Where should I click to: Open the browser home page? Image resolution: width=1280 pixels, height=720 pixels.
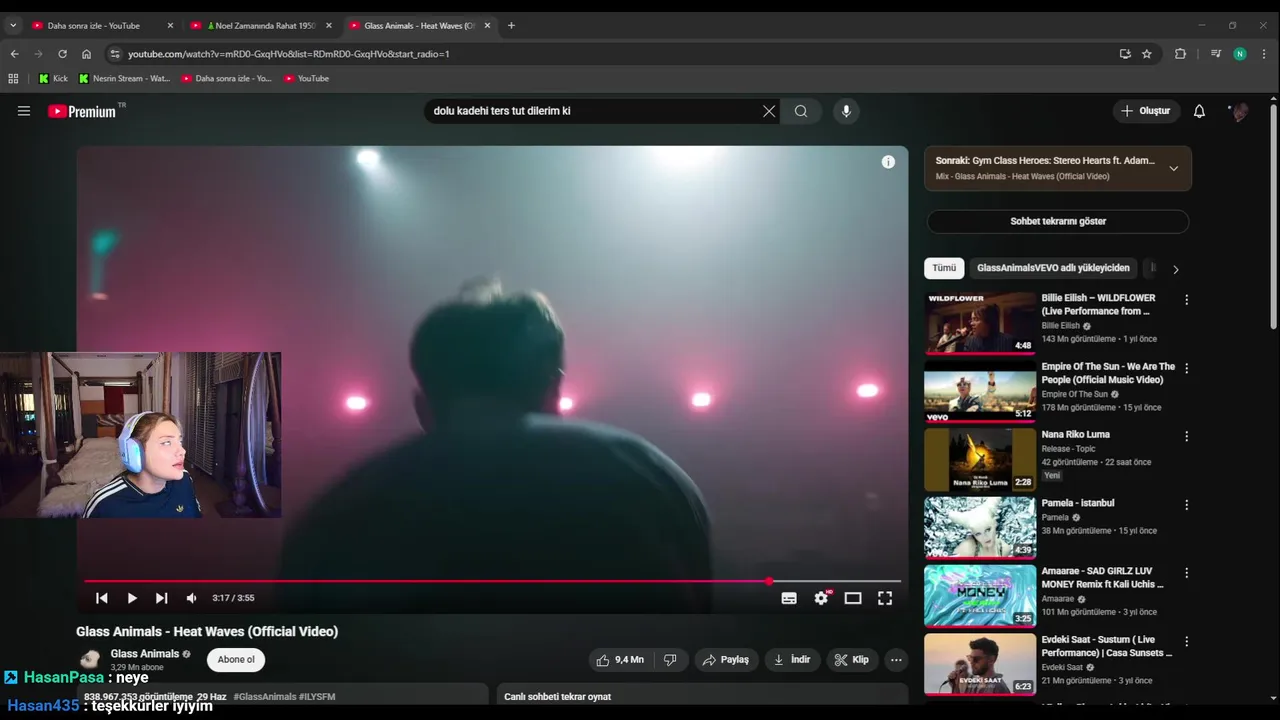pyautogui.click(x=86, y=54)
